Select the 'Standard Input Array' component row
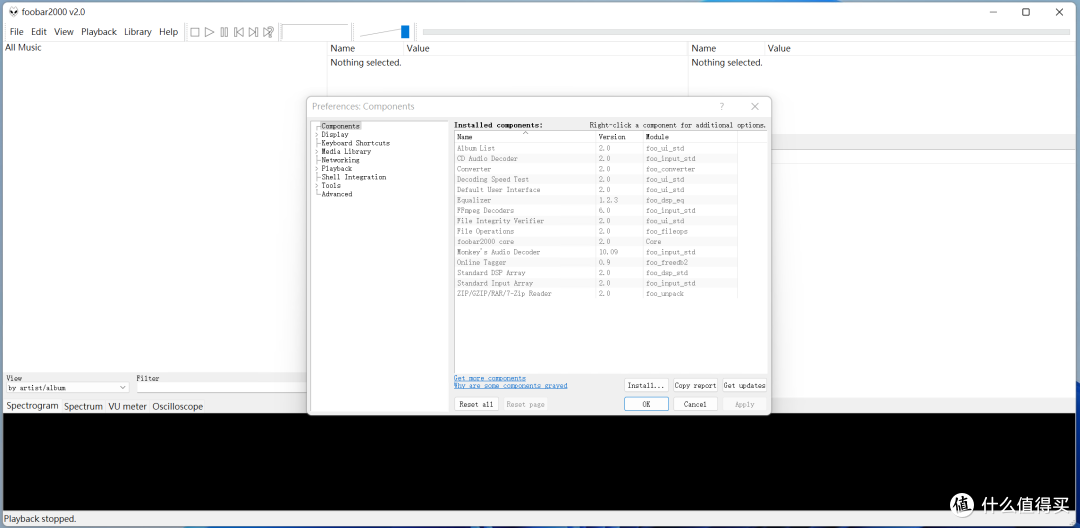Screen dimensions: 1080x528 596,283
